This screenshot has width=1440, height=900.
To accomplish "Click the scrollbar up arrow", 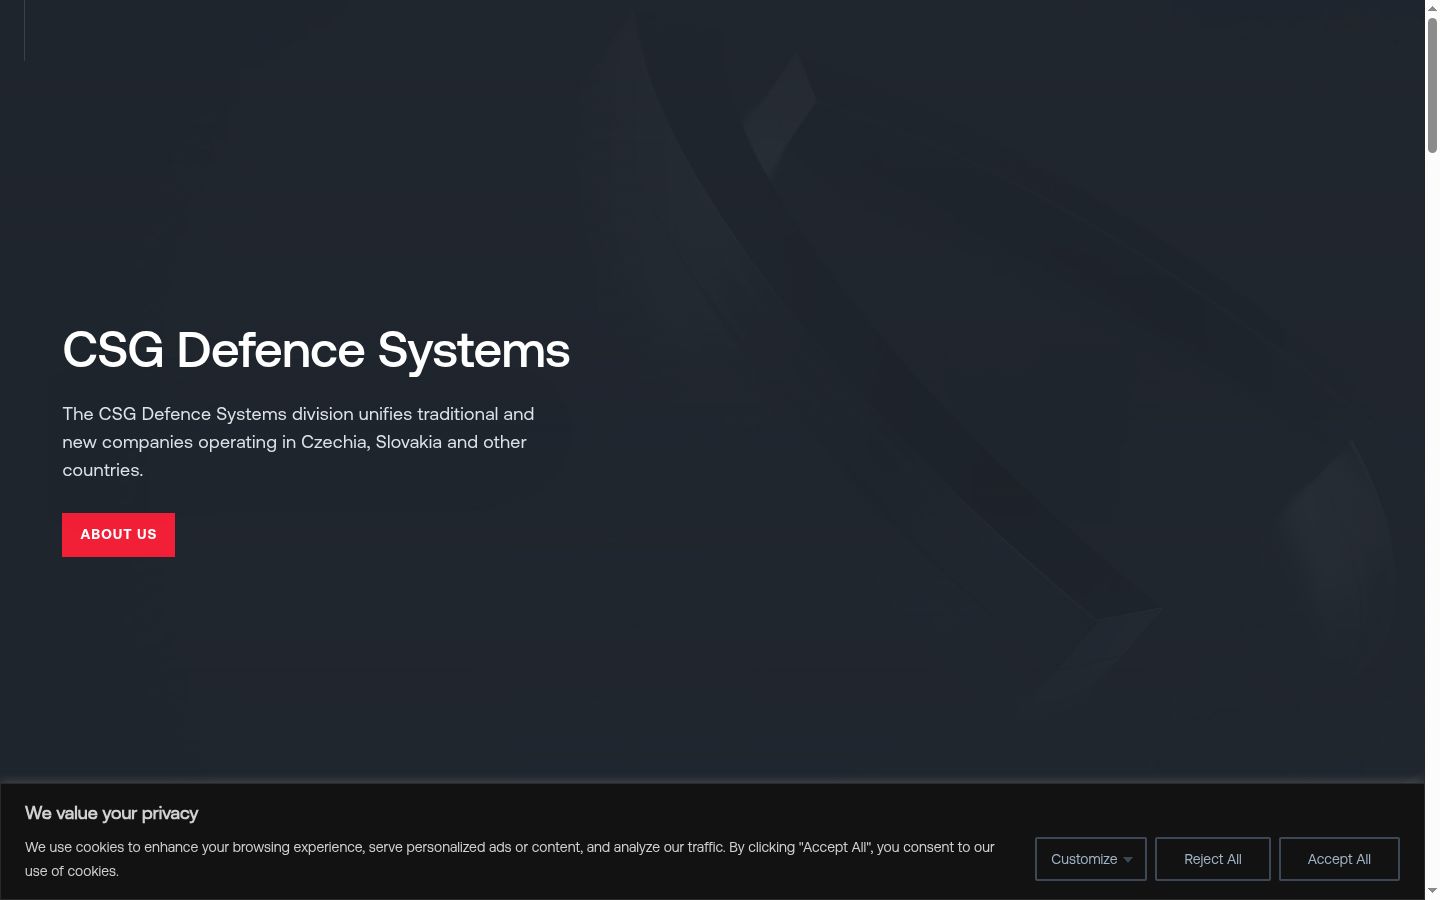I will 1432,8.
